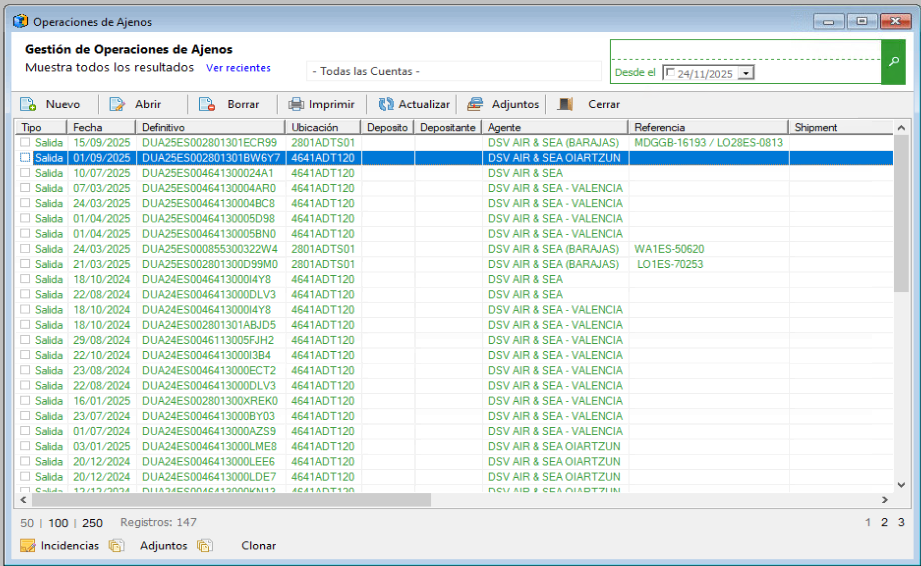Open the Desde el date picker dropdown

[x=746, y=73]
